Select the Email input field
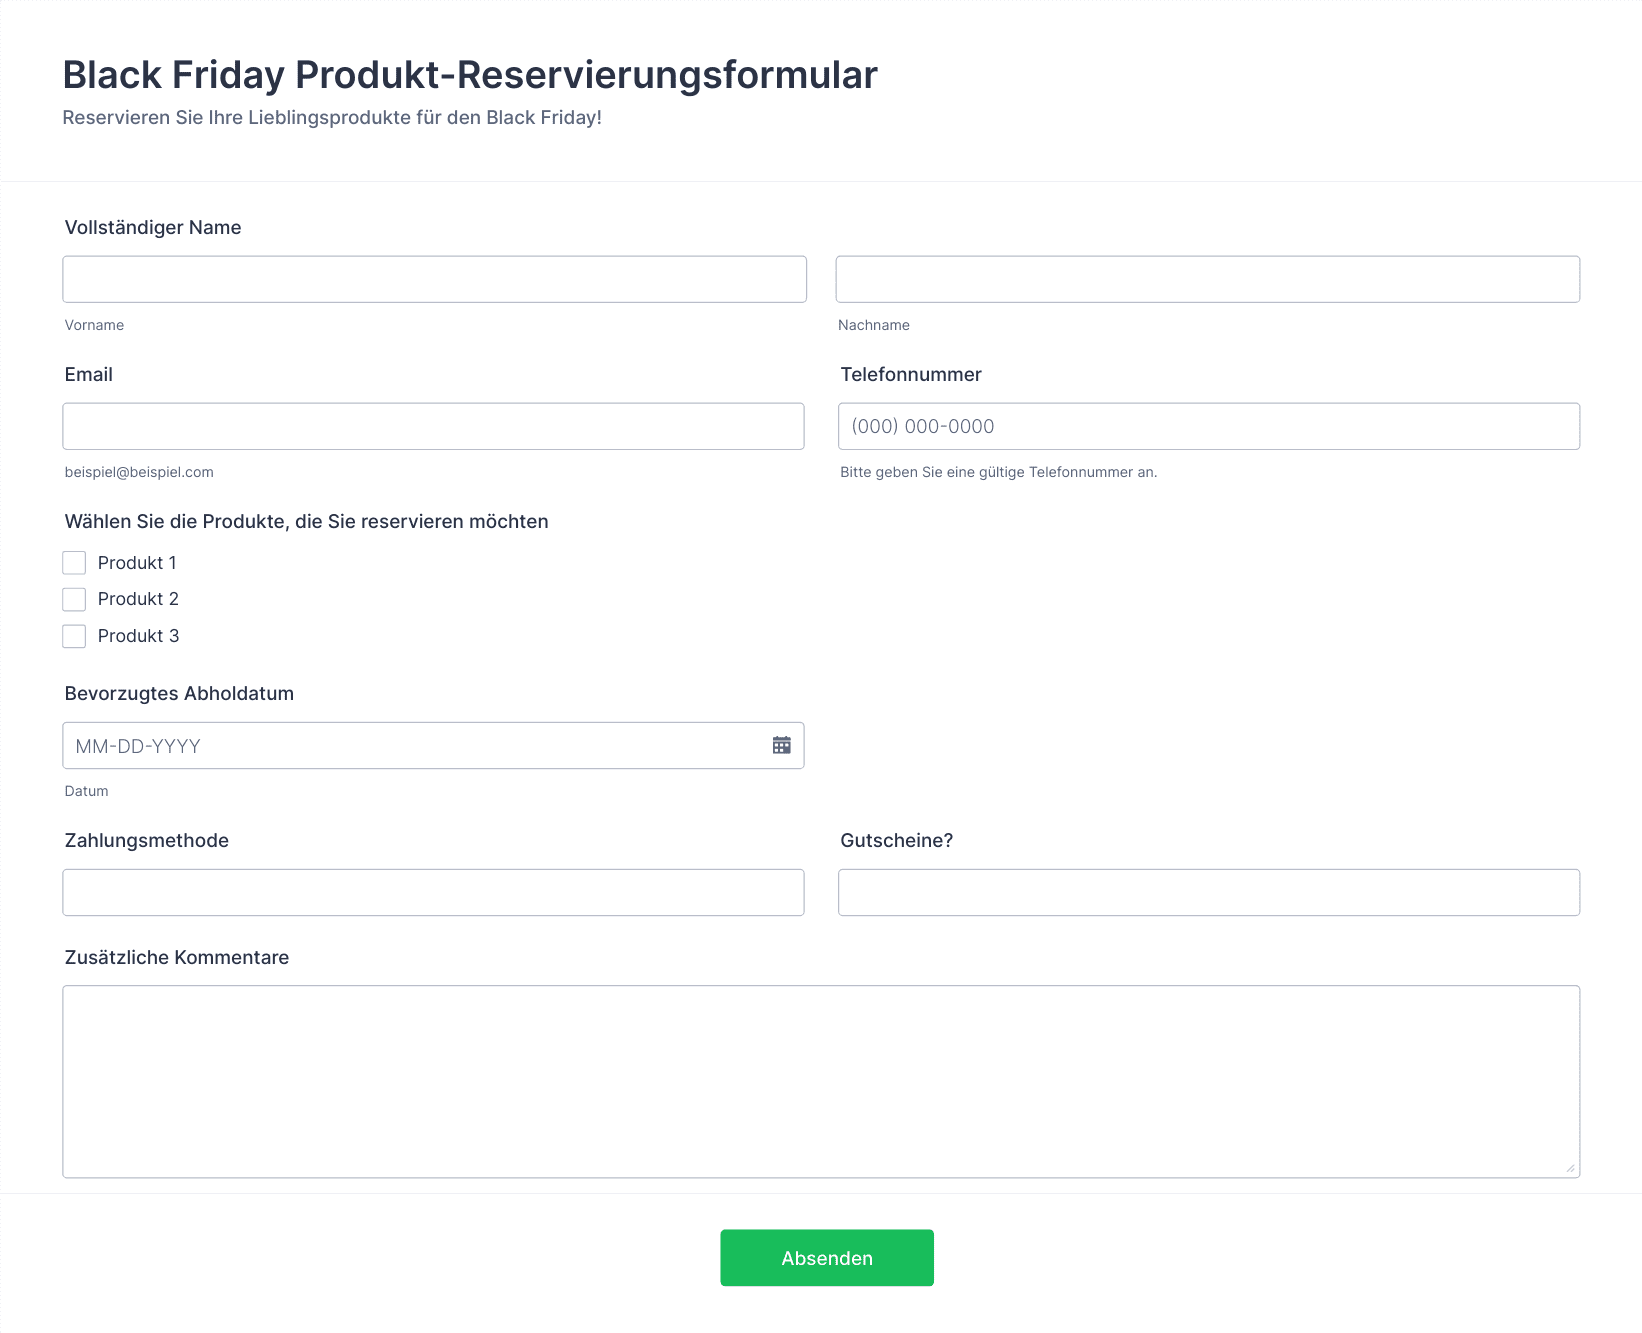1642x1333 pixels. click(433, 426)
